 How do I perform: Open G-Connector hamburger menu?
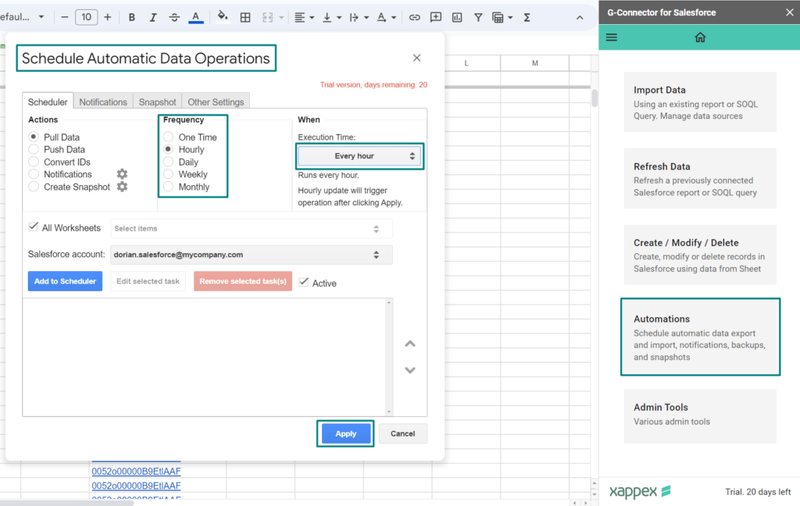coord(611,37)
